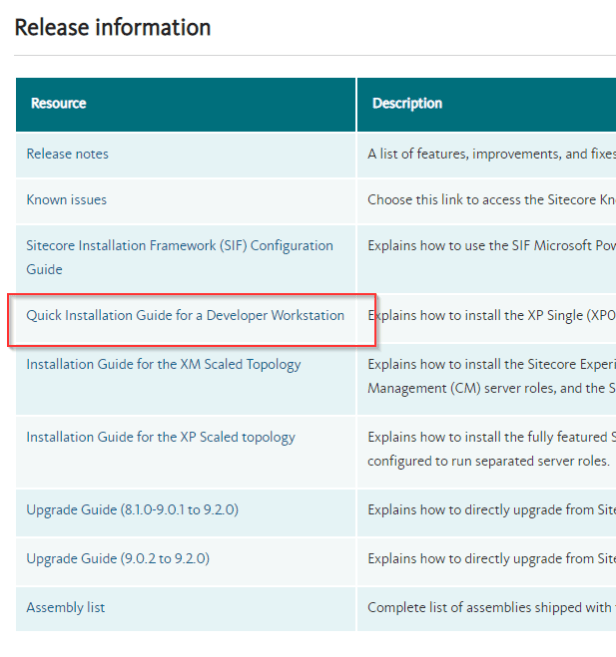Open Installation Guide for the XP Scaled topology
Screen dimensions: 616x657
click(x=160, y=438)
